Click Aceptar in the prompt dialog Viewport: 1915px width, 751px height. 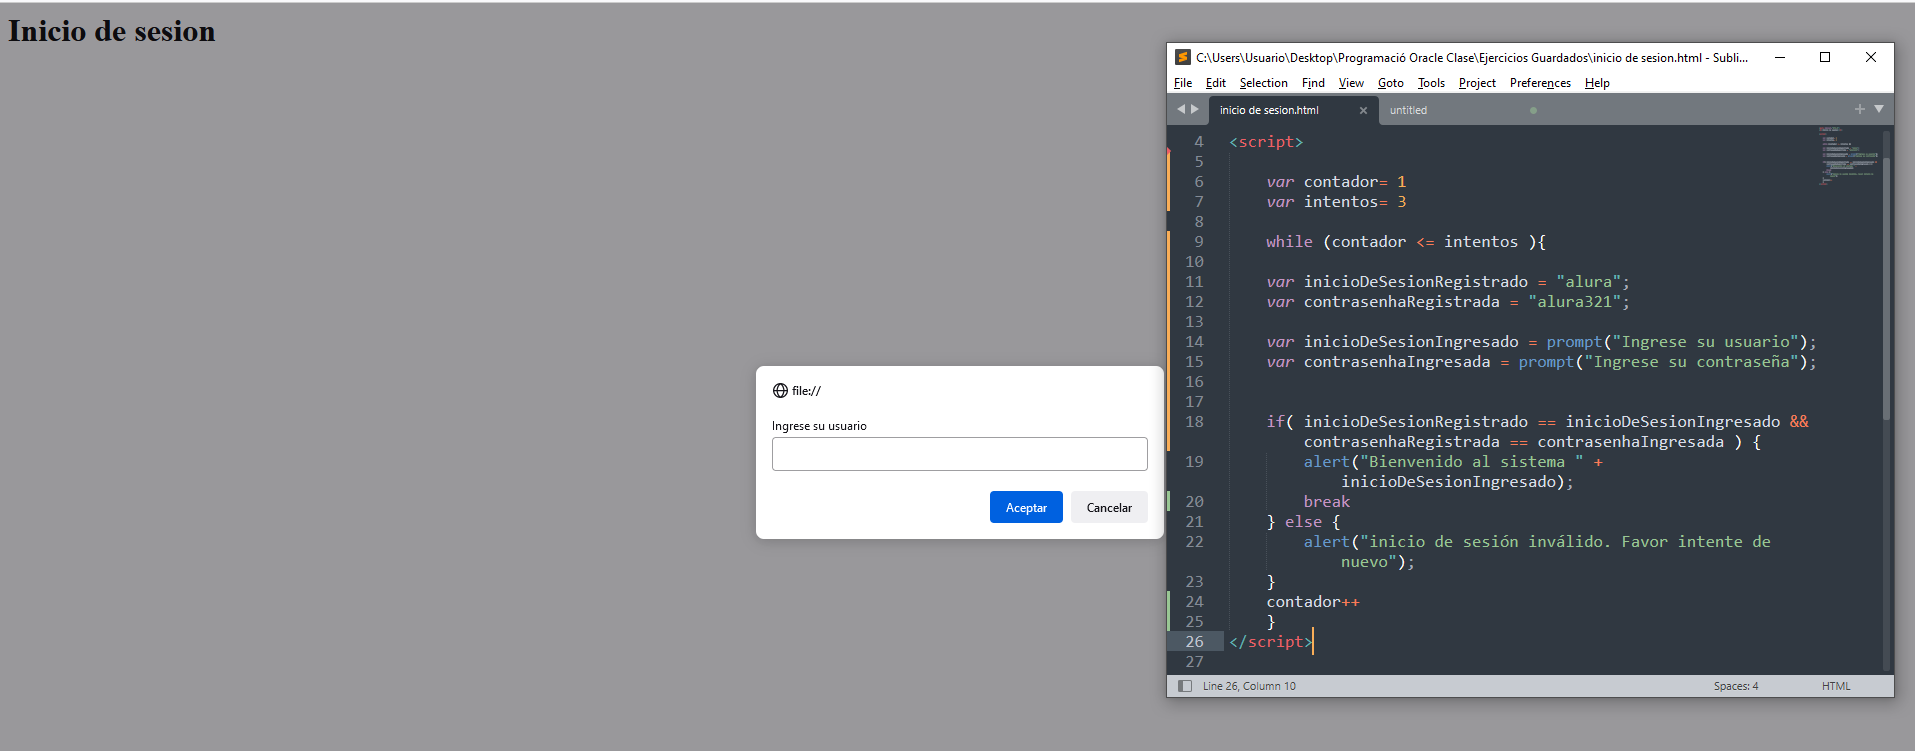coord(1026,507)
